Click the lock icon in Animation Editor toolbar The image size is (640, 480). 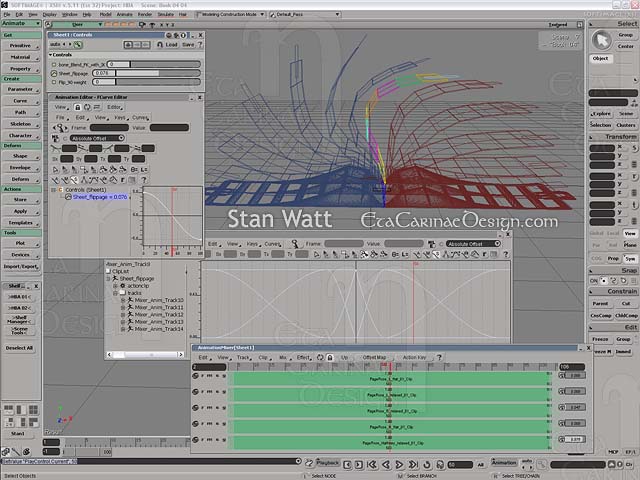(78, 106)
